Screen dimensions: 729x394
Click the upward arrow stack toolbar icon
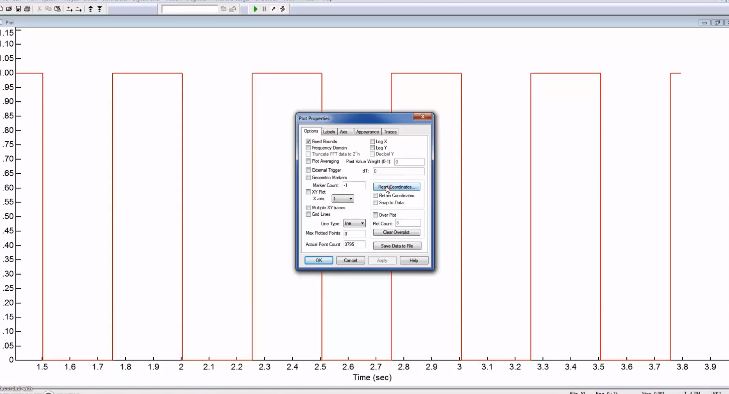[90, 9]
